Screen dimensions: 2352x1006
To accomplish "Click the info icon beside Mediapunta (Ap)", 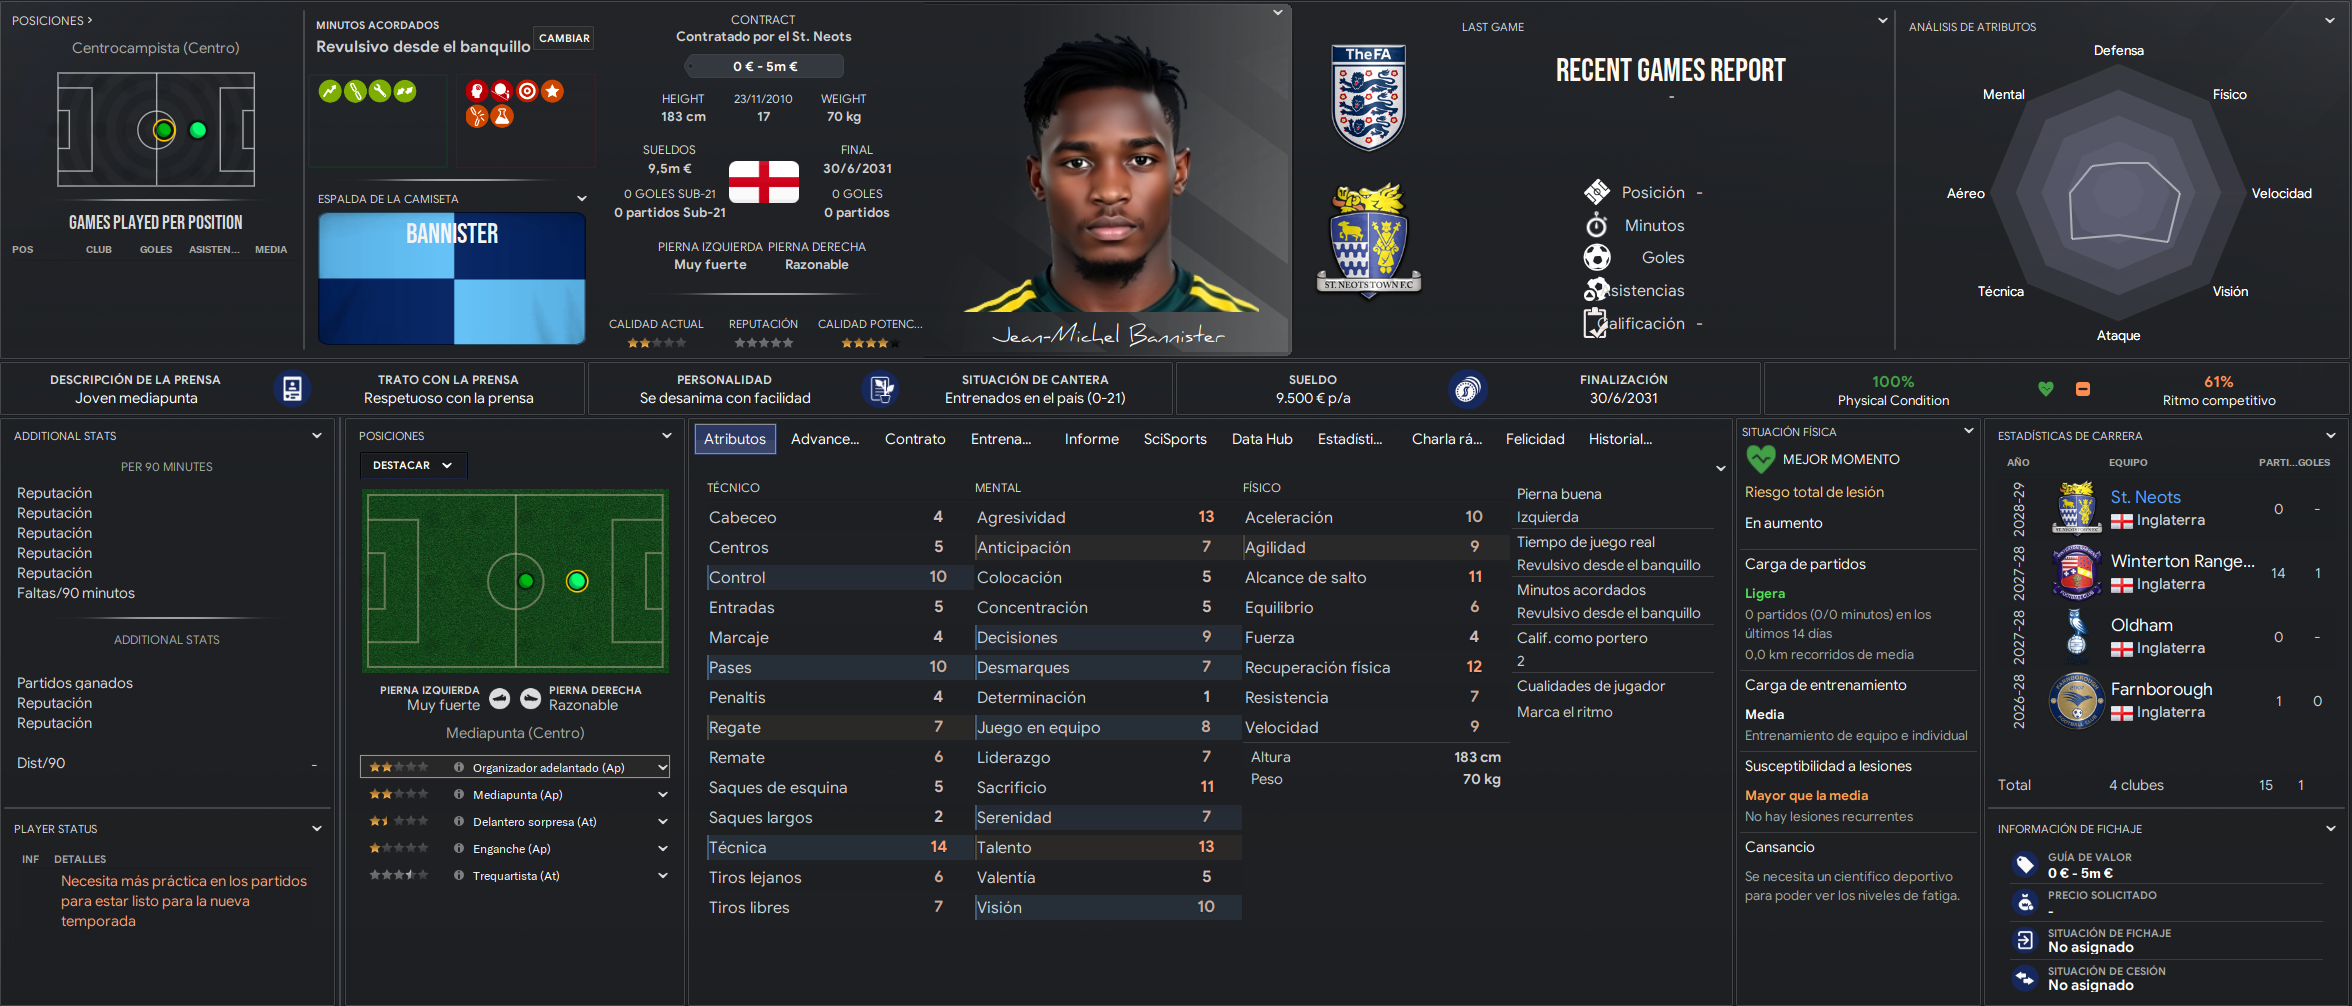I will [x=459, y=795].
